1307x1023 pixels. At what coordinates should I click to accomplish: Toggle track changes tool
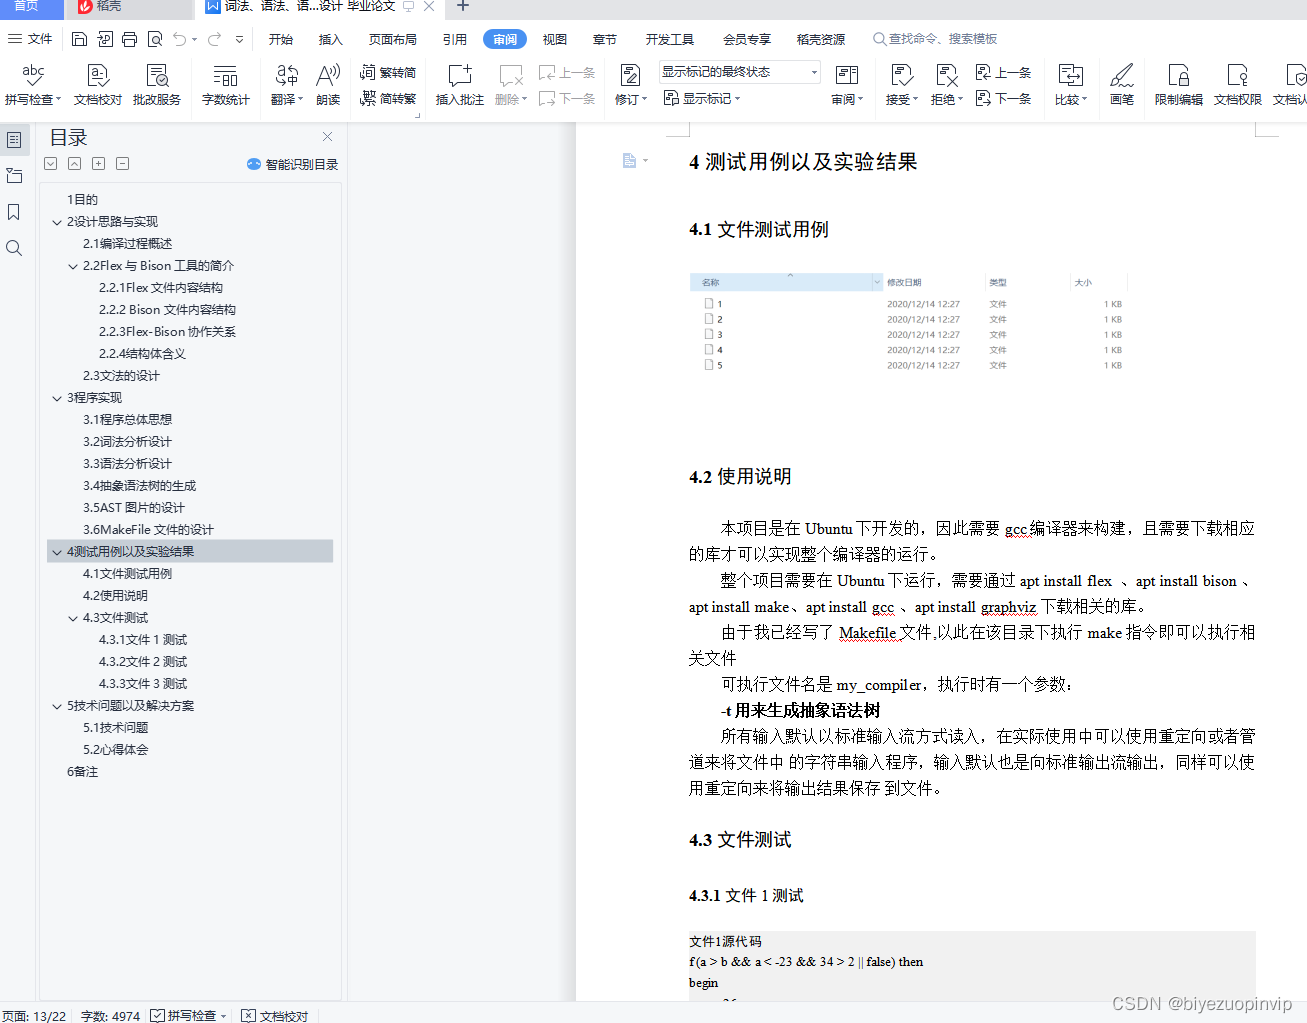pos(630,84)
